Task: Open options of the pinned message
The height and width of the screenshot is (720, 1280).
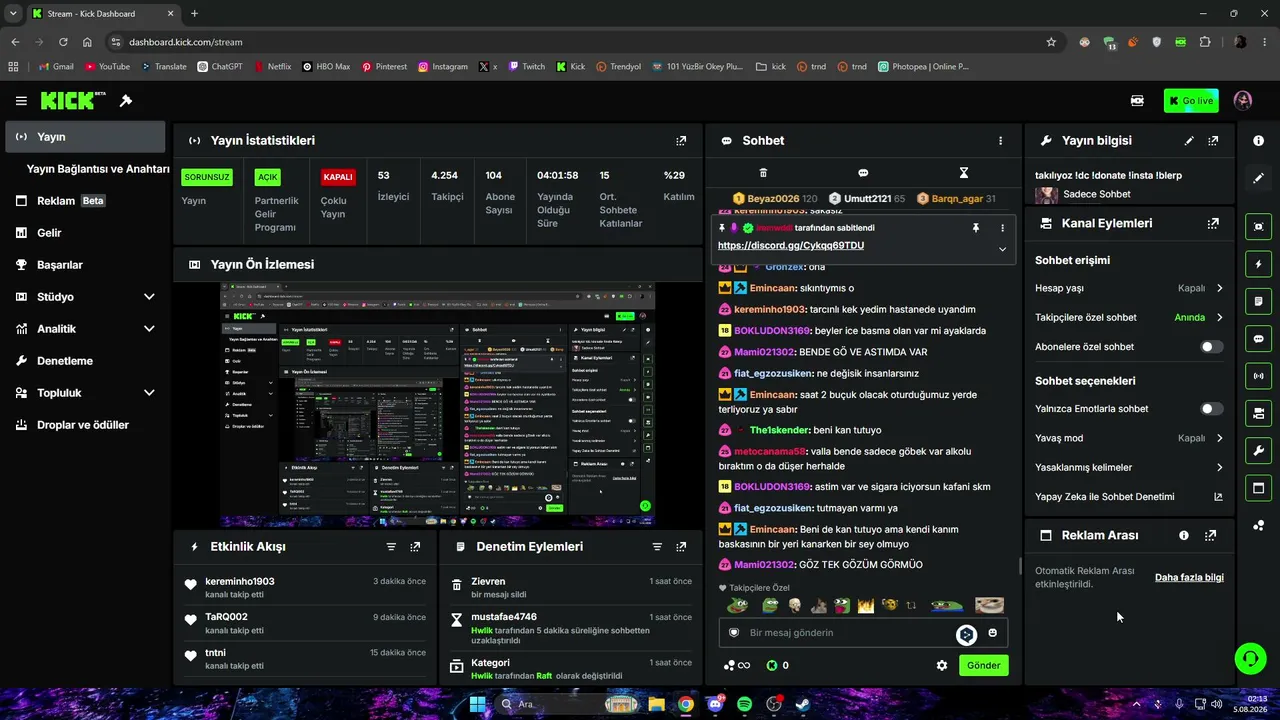Action: [1002, 228]
